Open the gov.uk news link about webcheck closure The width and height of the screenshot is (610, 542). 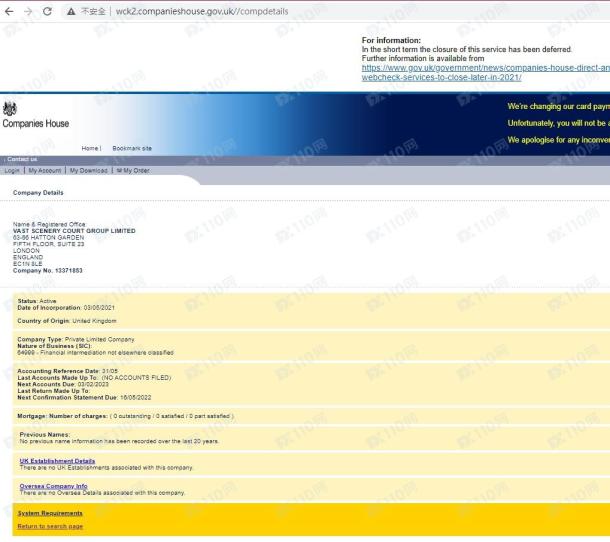486,72
